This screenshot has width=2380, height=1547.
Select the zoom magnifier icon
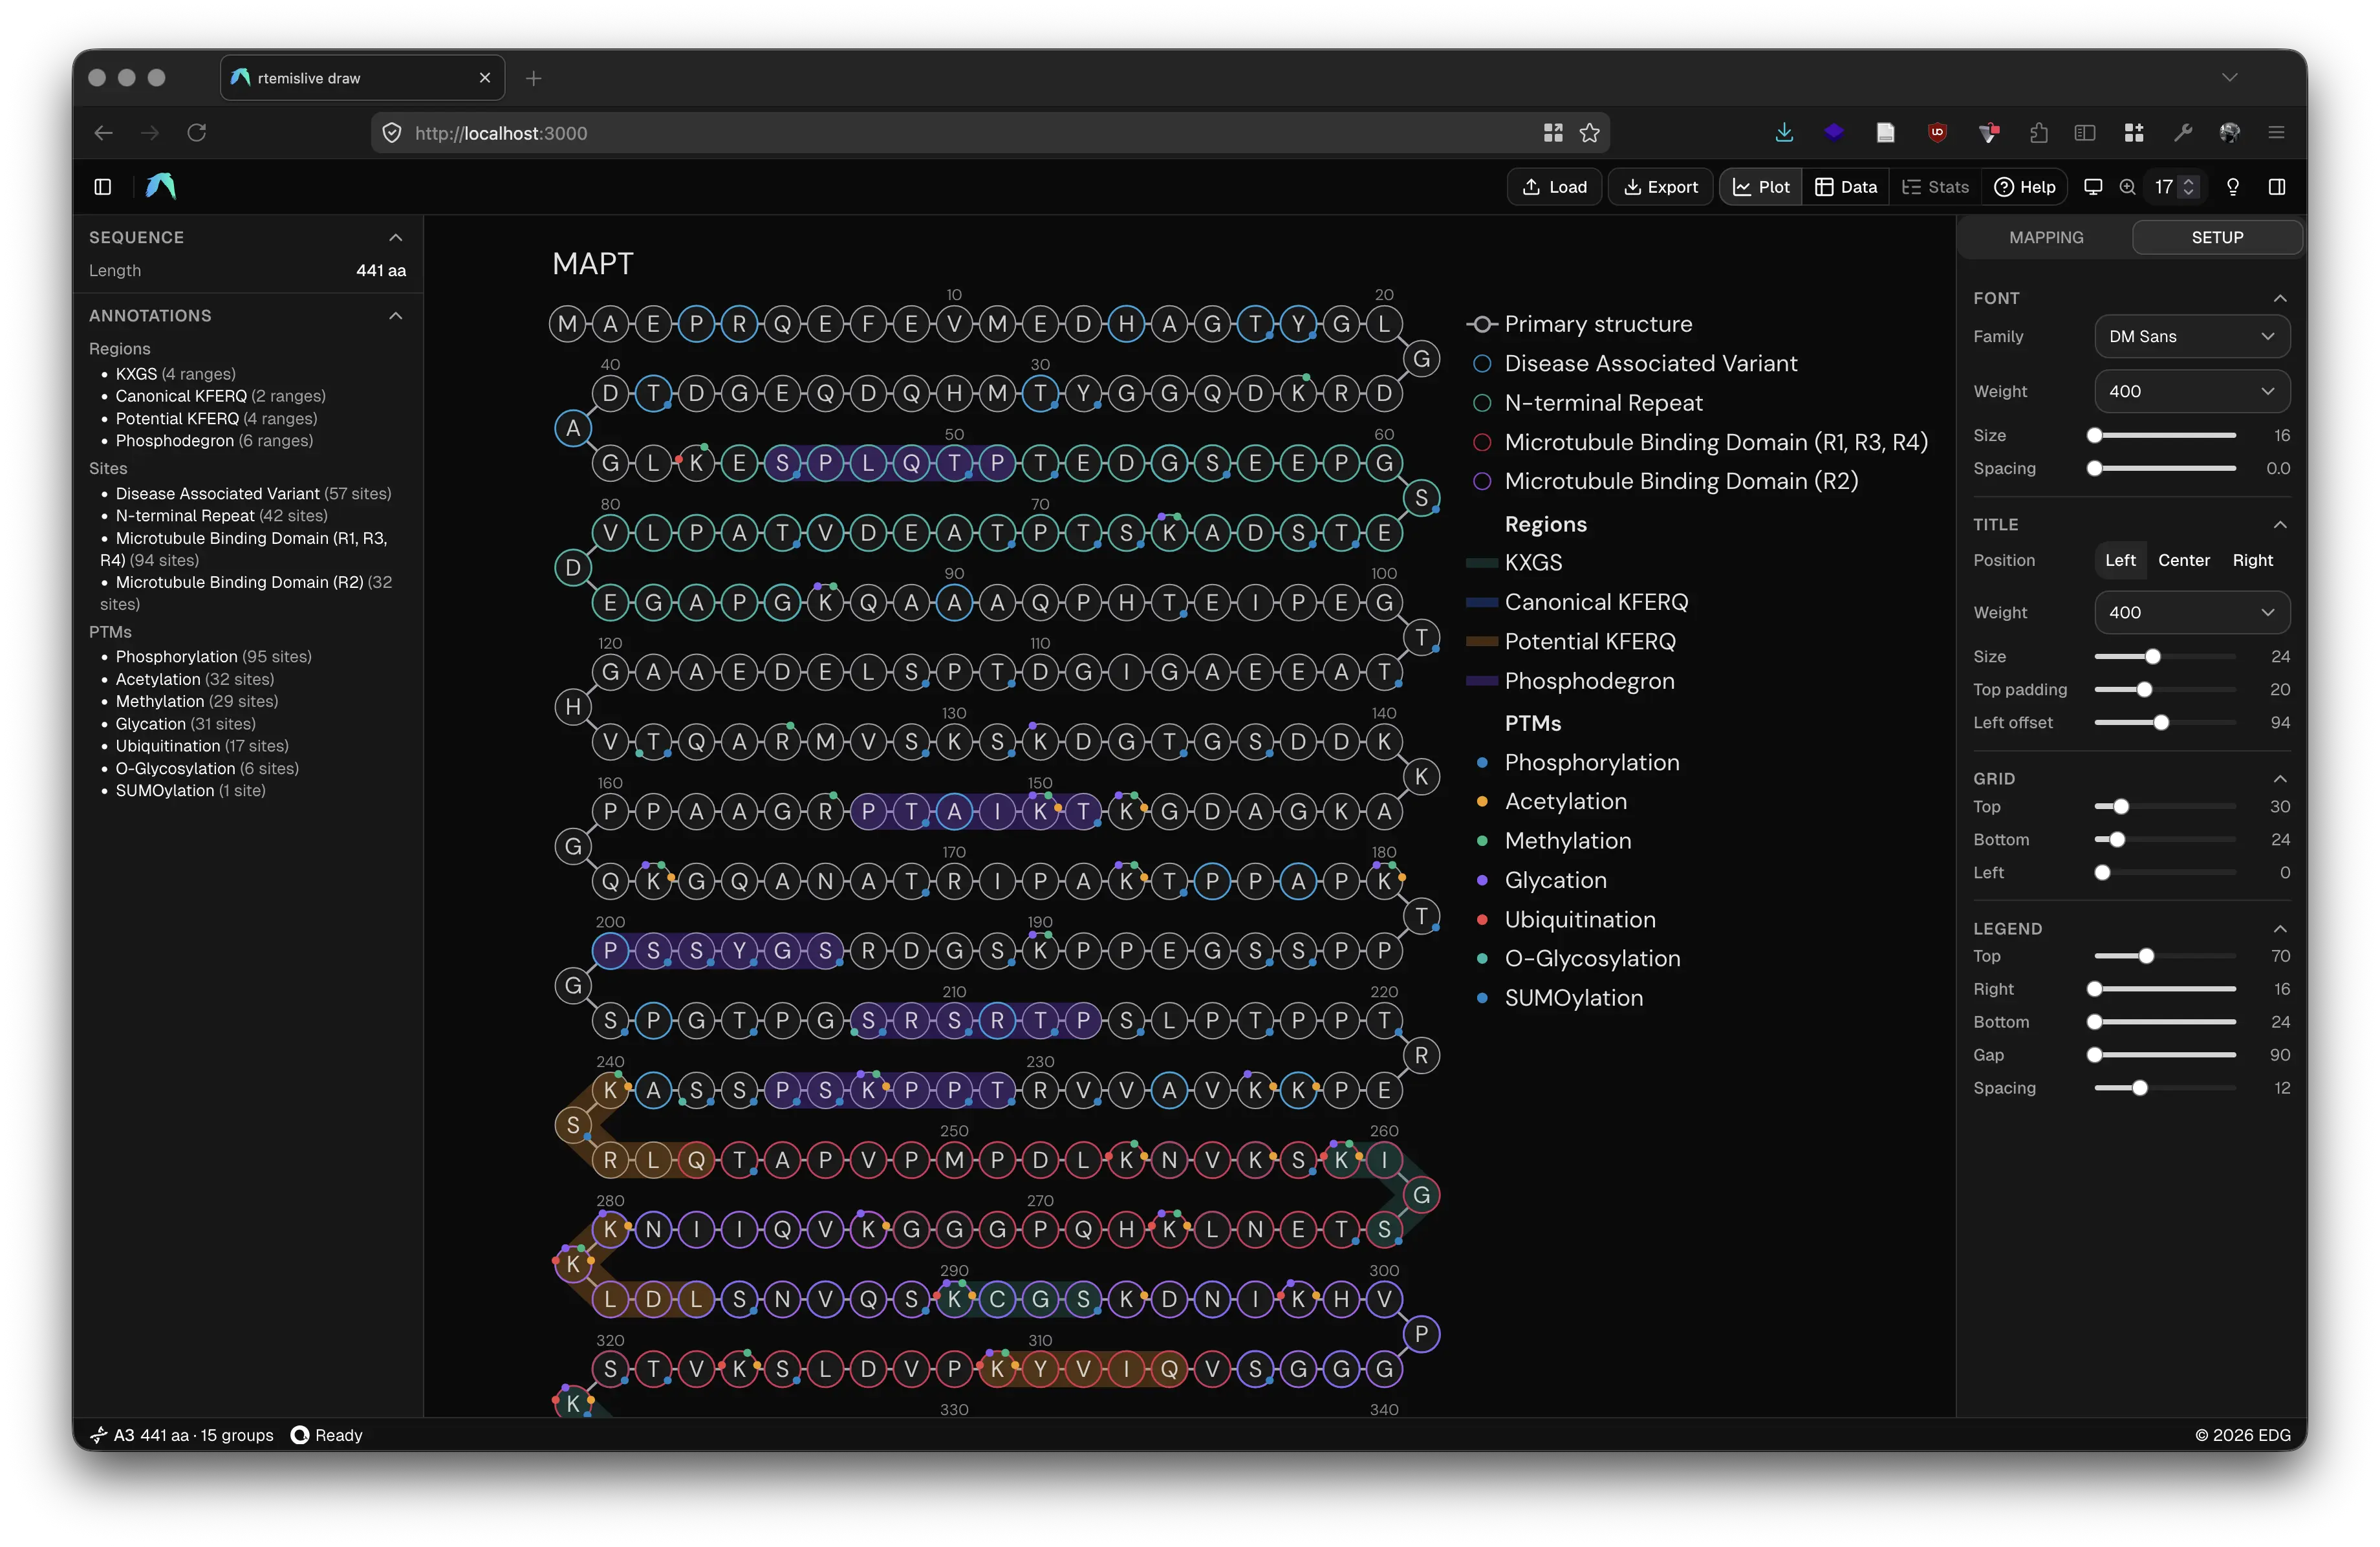click(x=2126, y=186)
